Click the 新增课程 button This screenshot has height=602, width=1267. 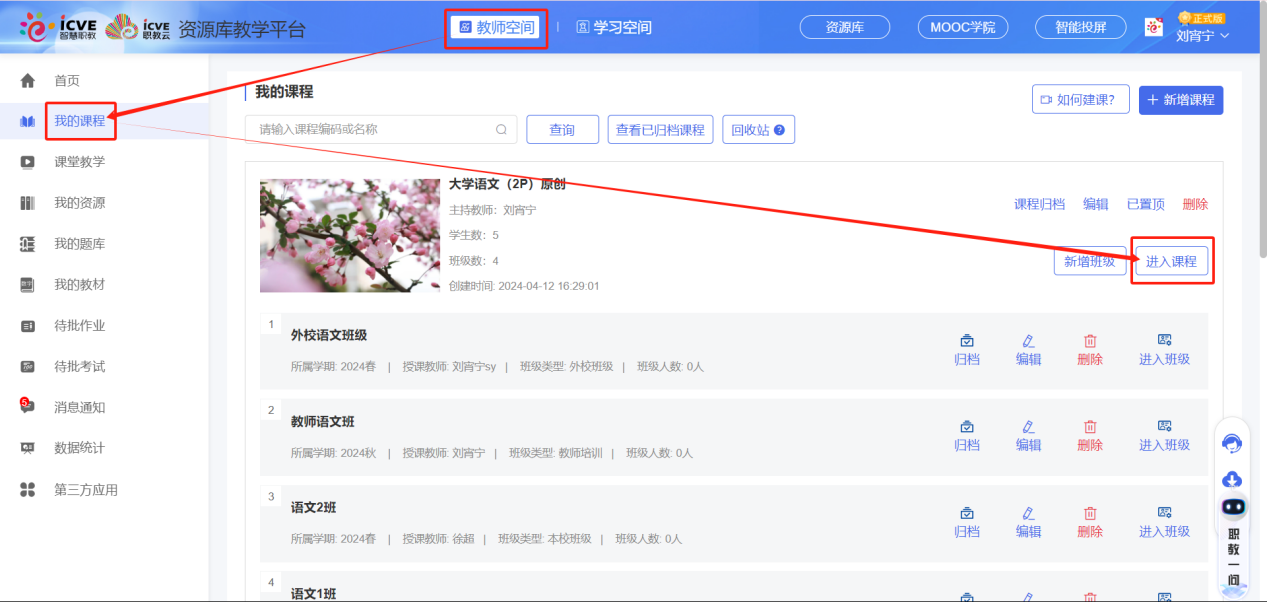point(1180,100)
